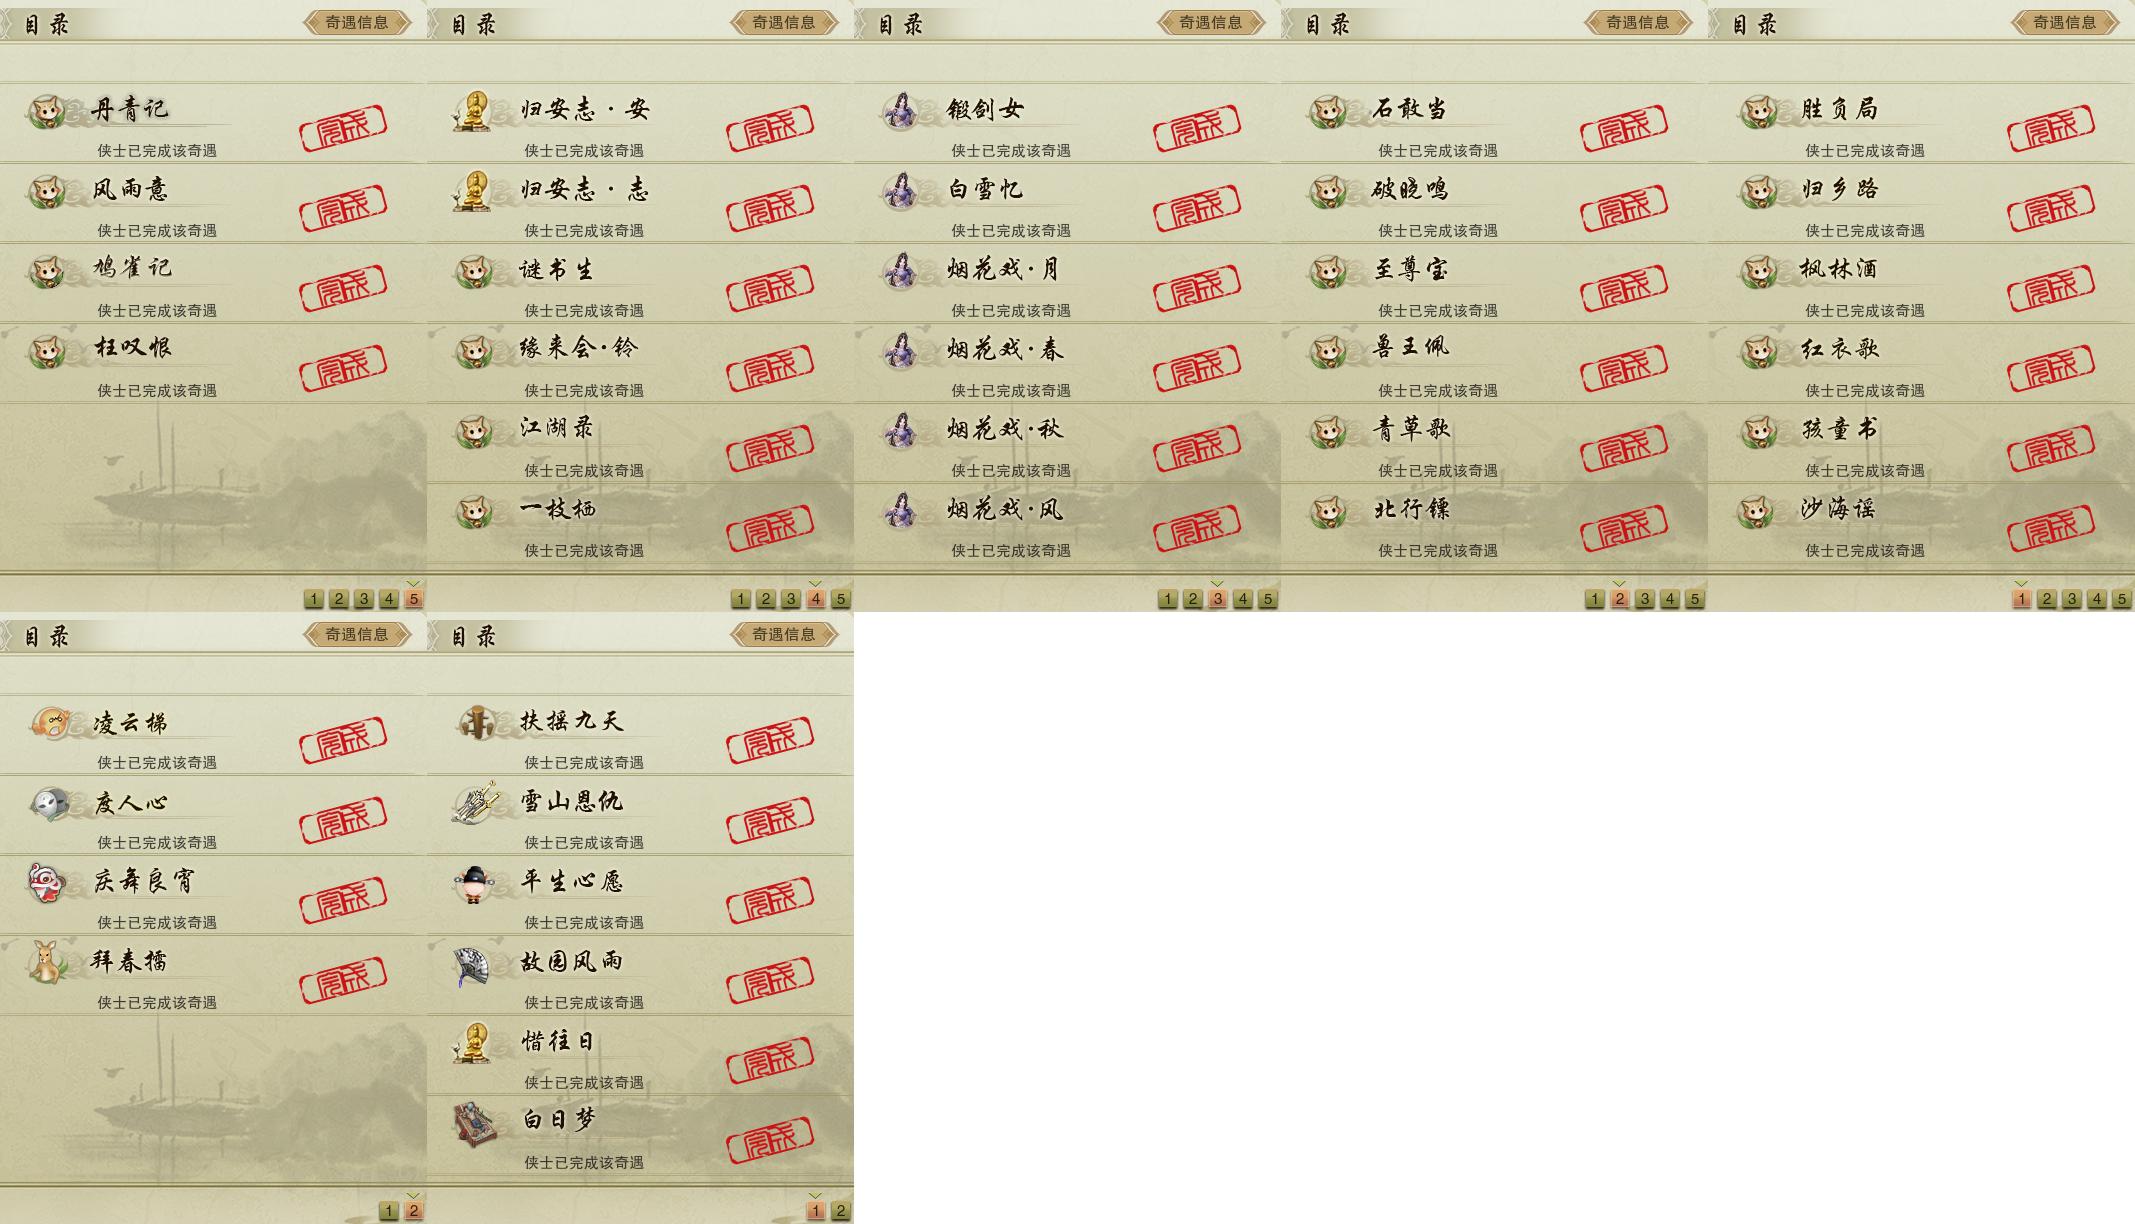2135x1224 pixels.
Task: Select the golden statue icon beside 惜往日
Action: [473, 1042]
